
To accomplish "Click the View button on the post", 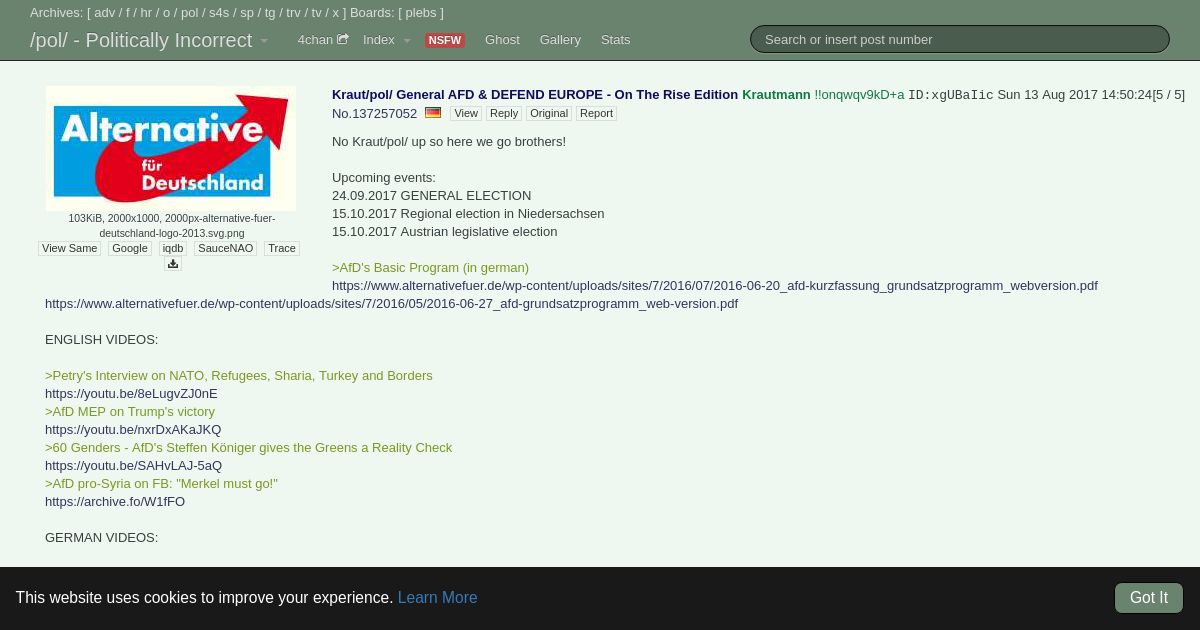I will (x=466, y=113).
